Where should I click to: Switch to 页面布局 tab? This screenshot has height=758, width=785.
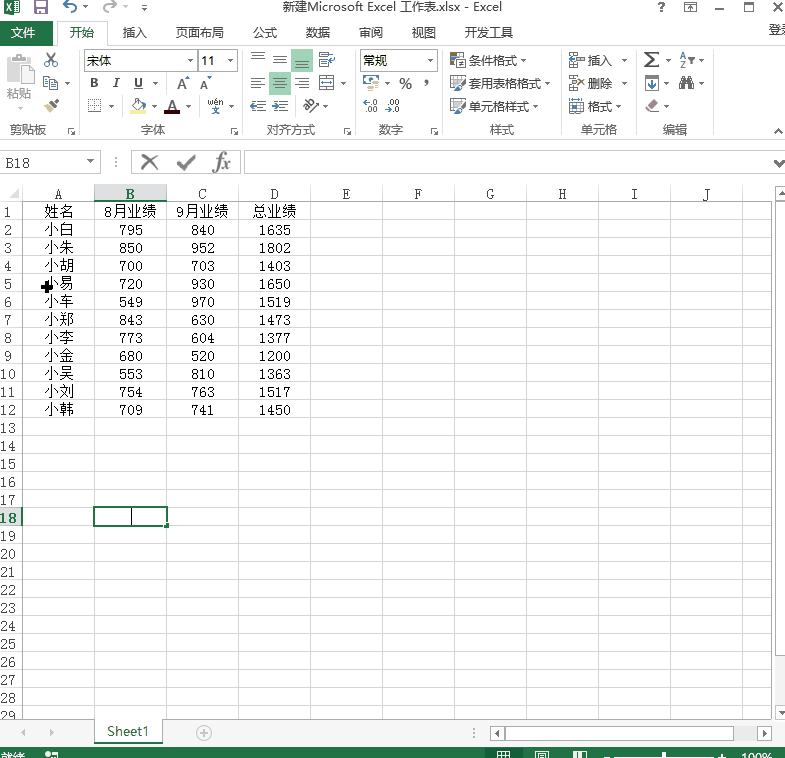(x=199, y=33)
